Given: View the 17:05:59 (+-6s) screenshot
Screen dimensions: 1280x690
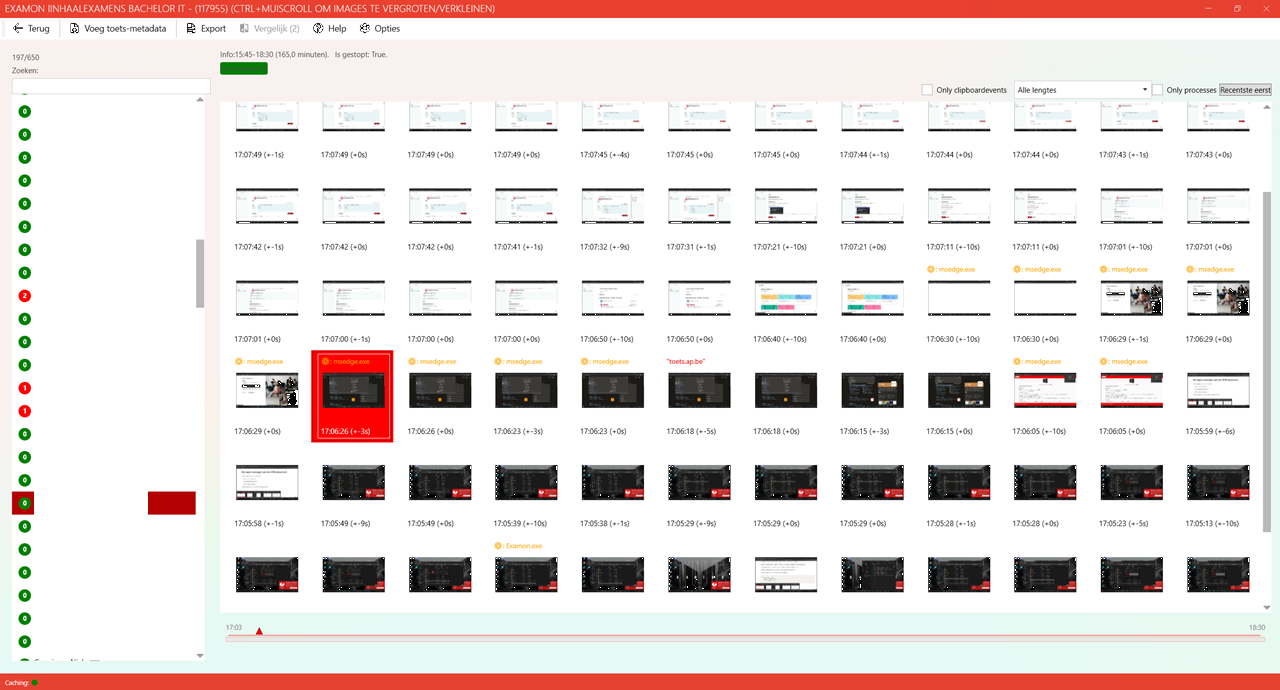Looking at the screenshot, I should pos(1218,390).
